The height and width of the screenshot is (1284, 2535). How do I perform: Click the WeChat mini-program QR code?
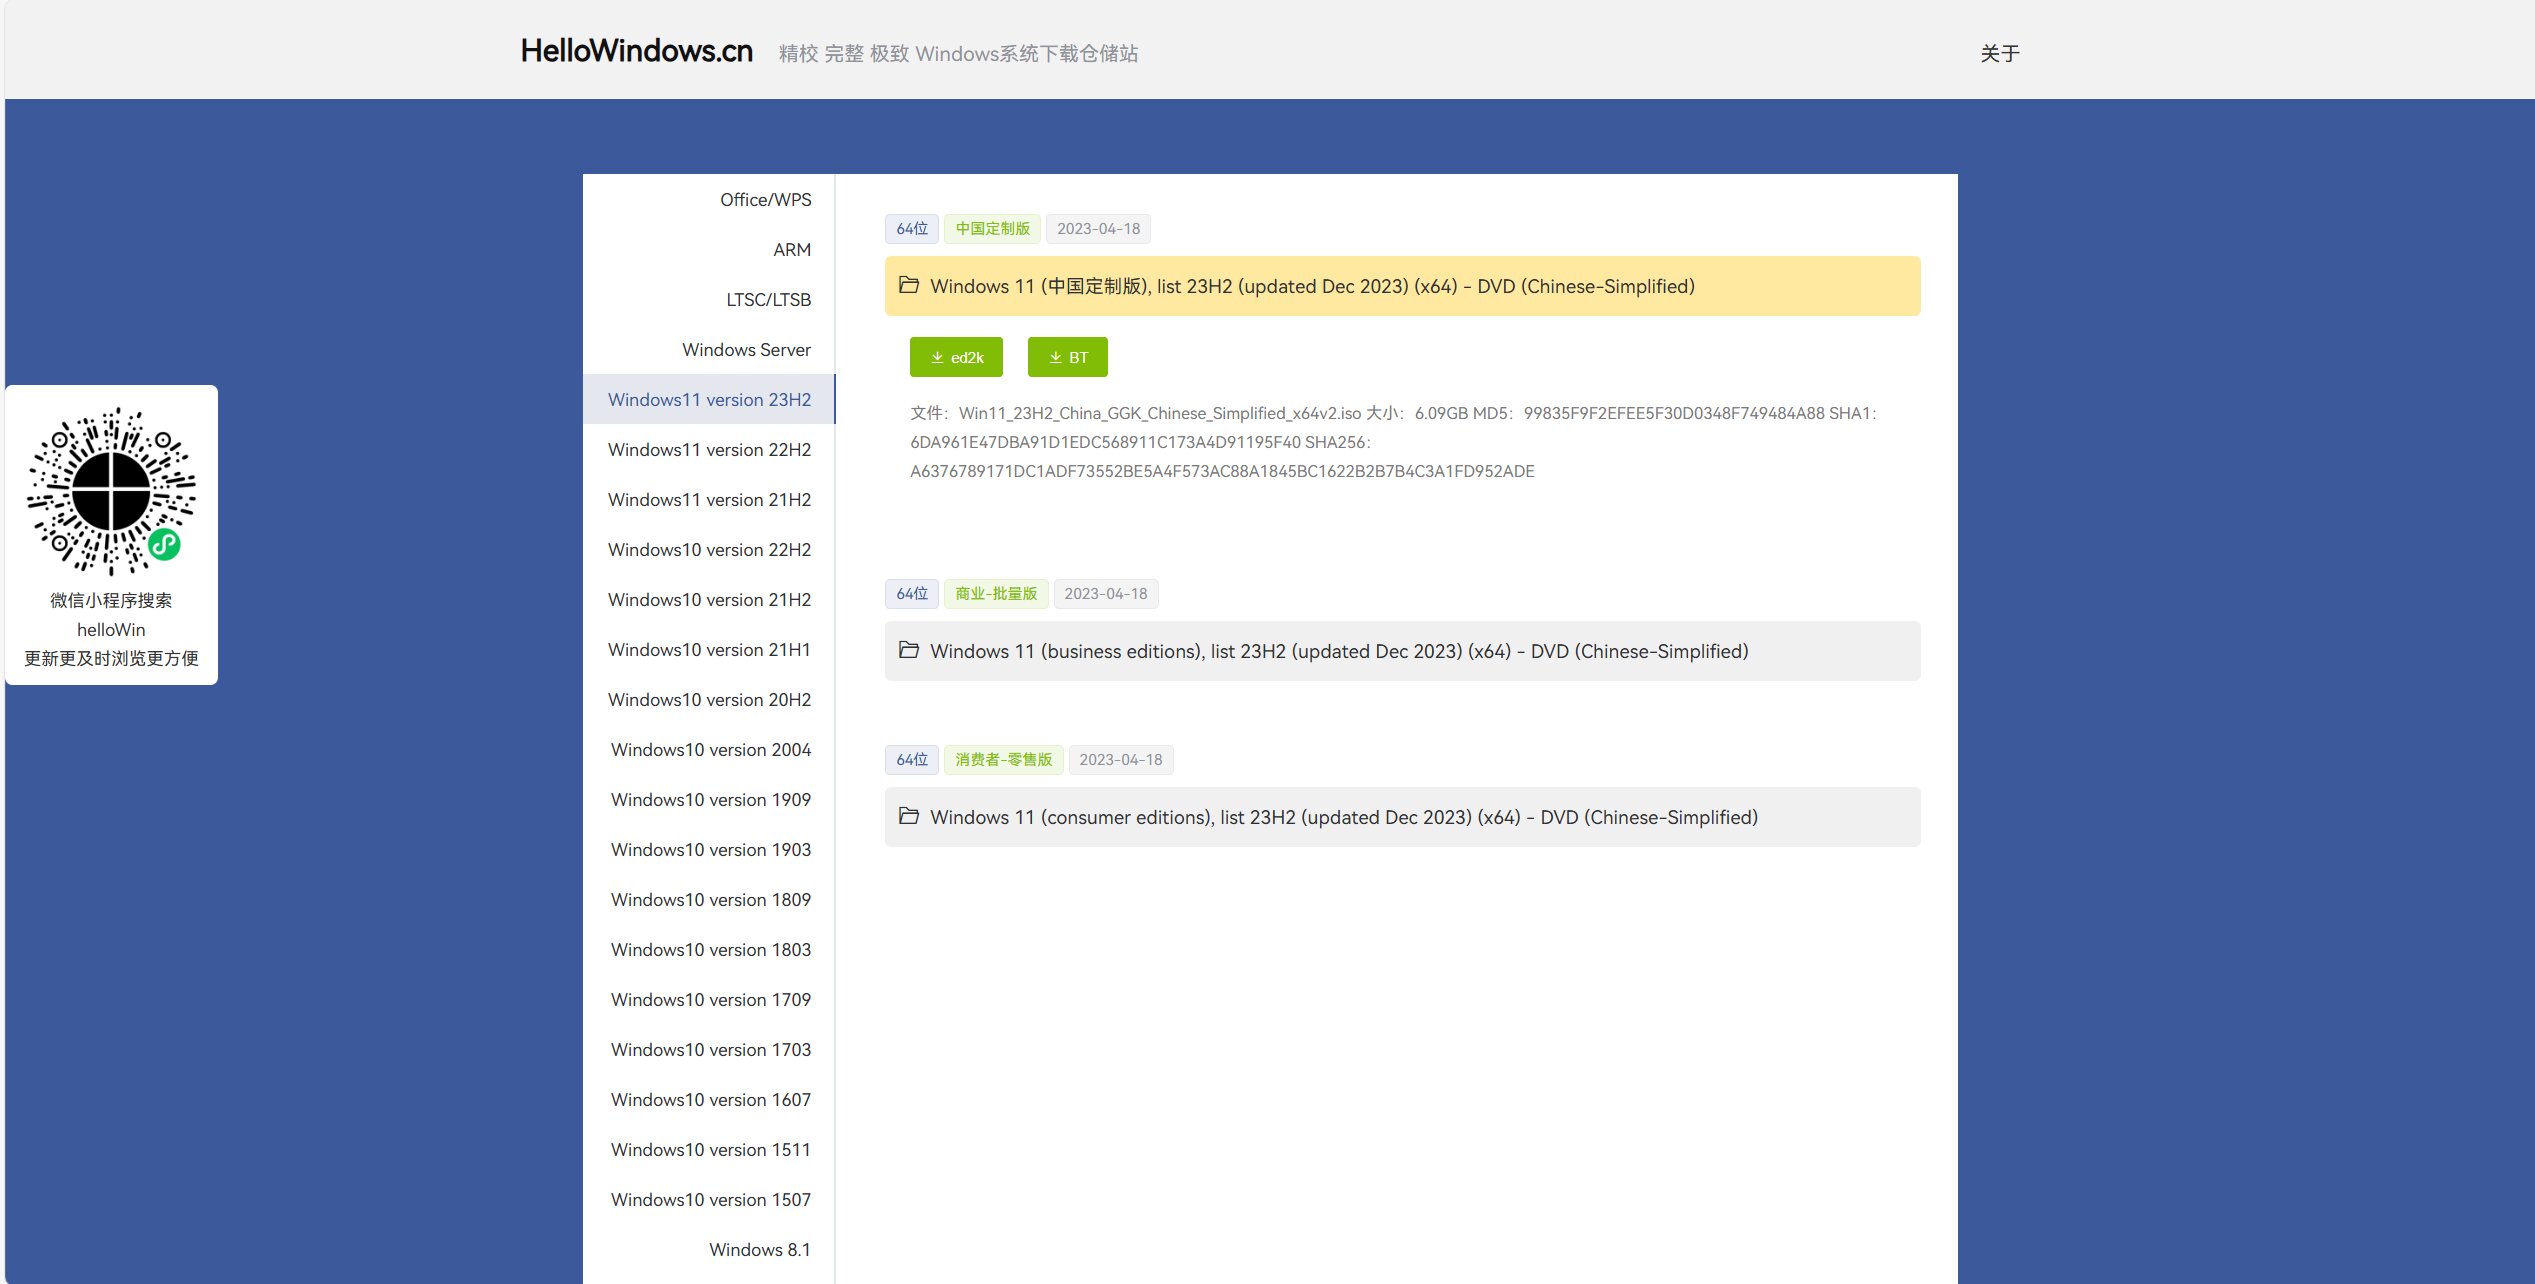(x=111, y=491)
